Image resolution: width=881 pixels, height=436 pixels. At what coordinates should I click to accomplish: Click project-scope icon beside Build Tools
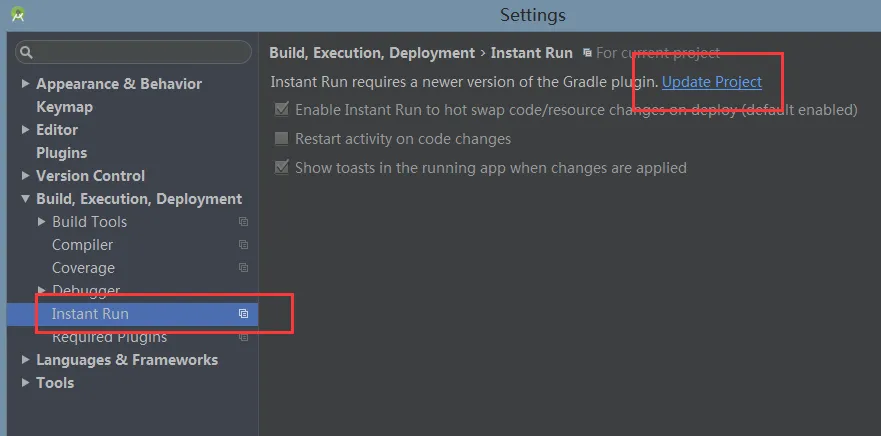coord(243,222)
